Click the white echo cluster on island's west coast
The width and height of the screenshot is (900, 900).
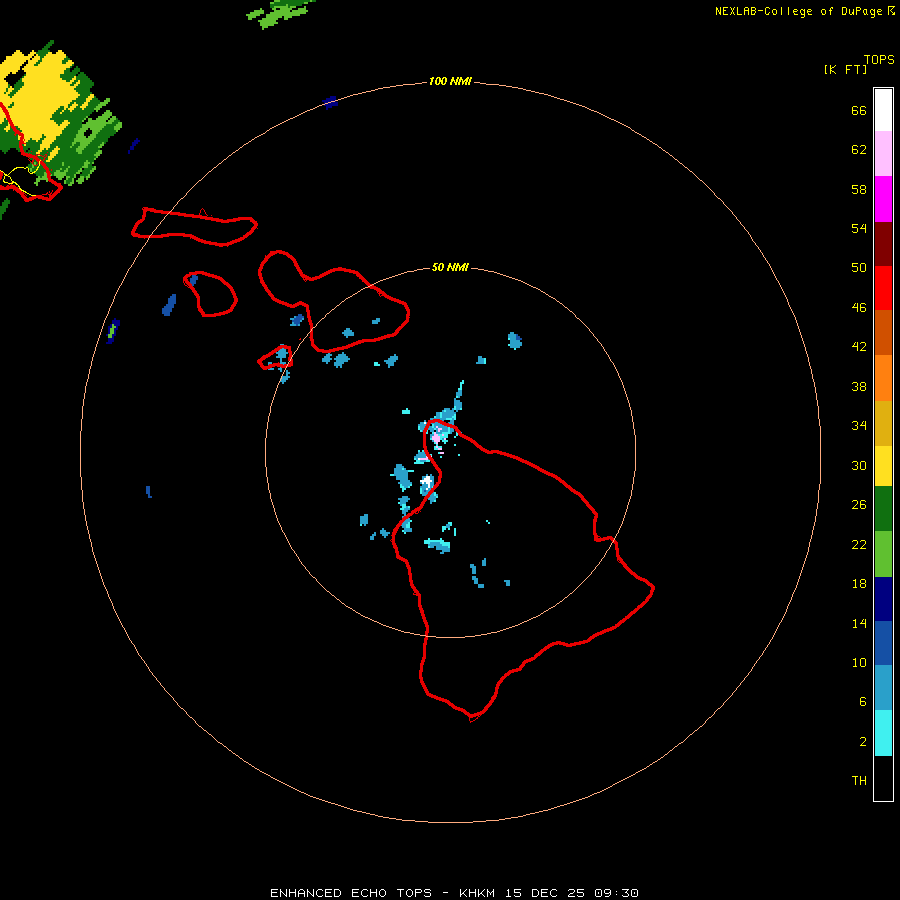[426, 483]
